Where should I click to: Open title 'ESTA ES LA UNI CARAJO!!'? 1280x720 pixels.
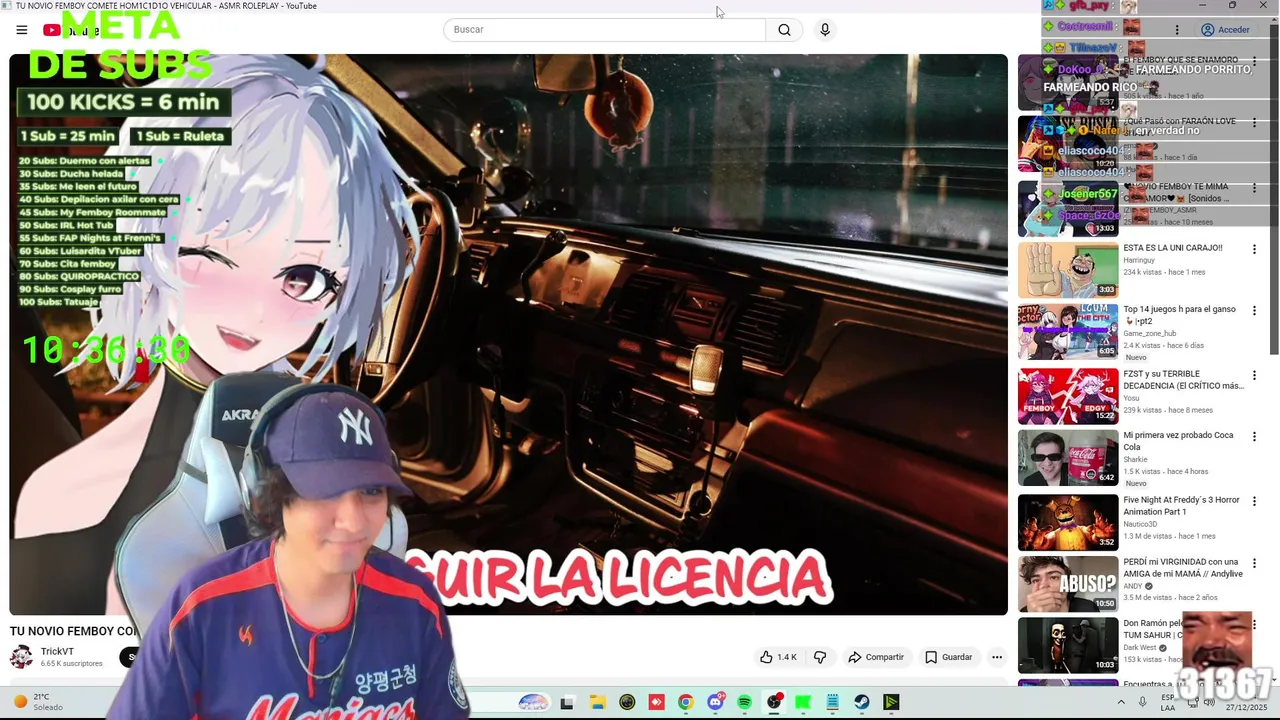click(1173, 248)
